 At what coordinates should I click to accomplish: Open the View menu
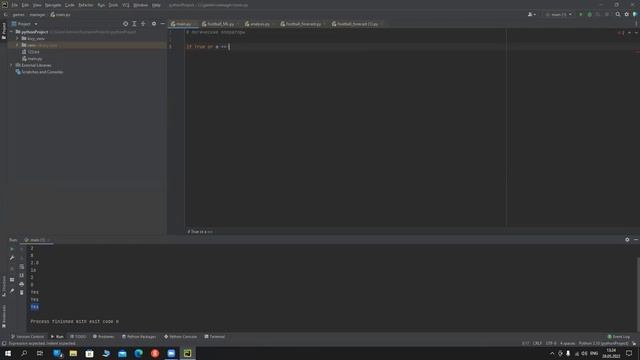pyautogui.click(x=37, y=5)
